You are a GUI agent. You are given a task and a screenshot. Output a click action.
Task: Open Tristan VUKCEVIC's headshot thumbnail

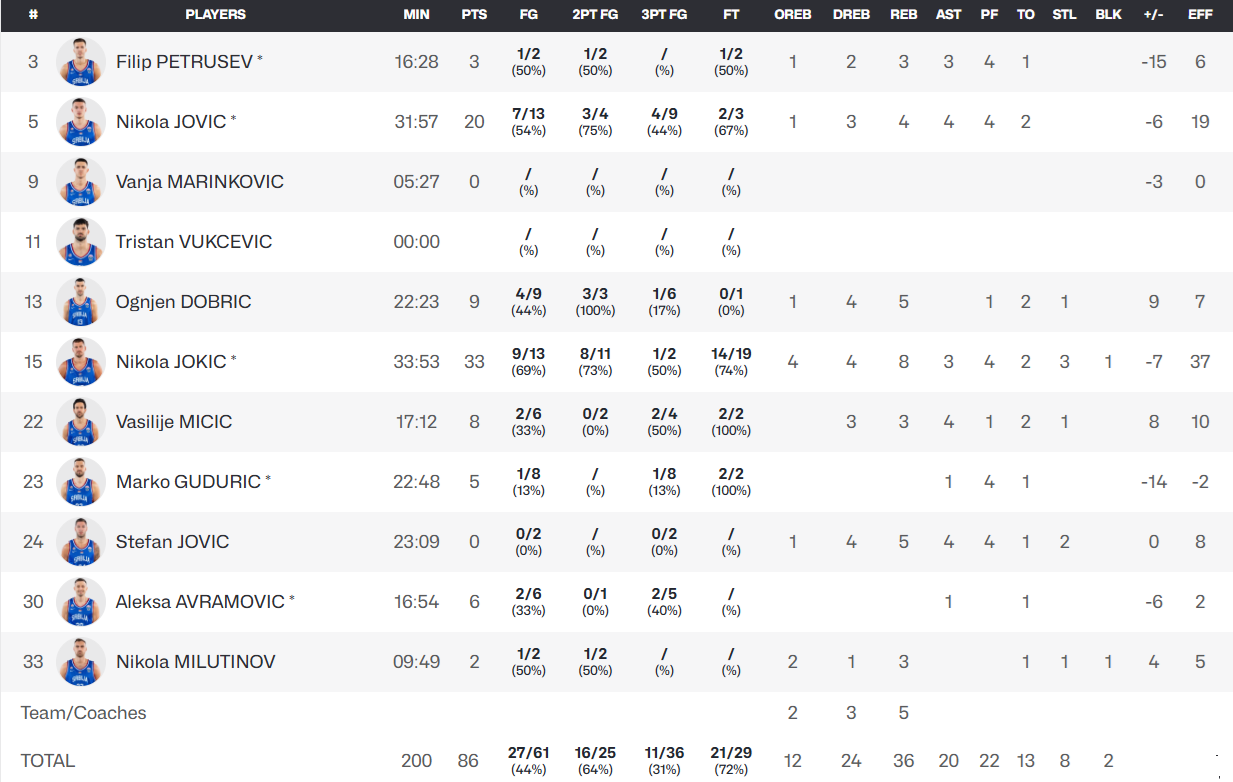pyautogui.click(x=81, y=242)
